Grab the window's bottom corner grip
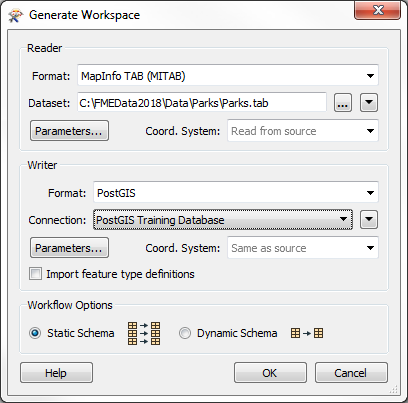This screenshot has width=408, height=403. click(x=394, y=389)
